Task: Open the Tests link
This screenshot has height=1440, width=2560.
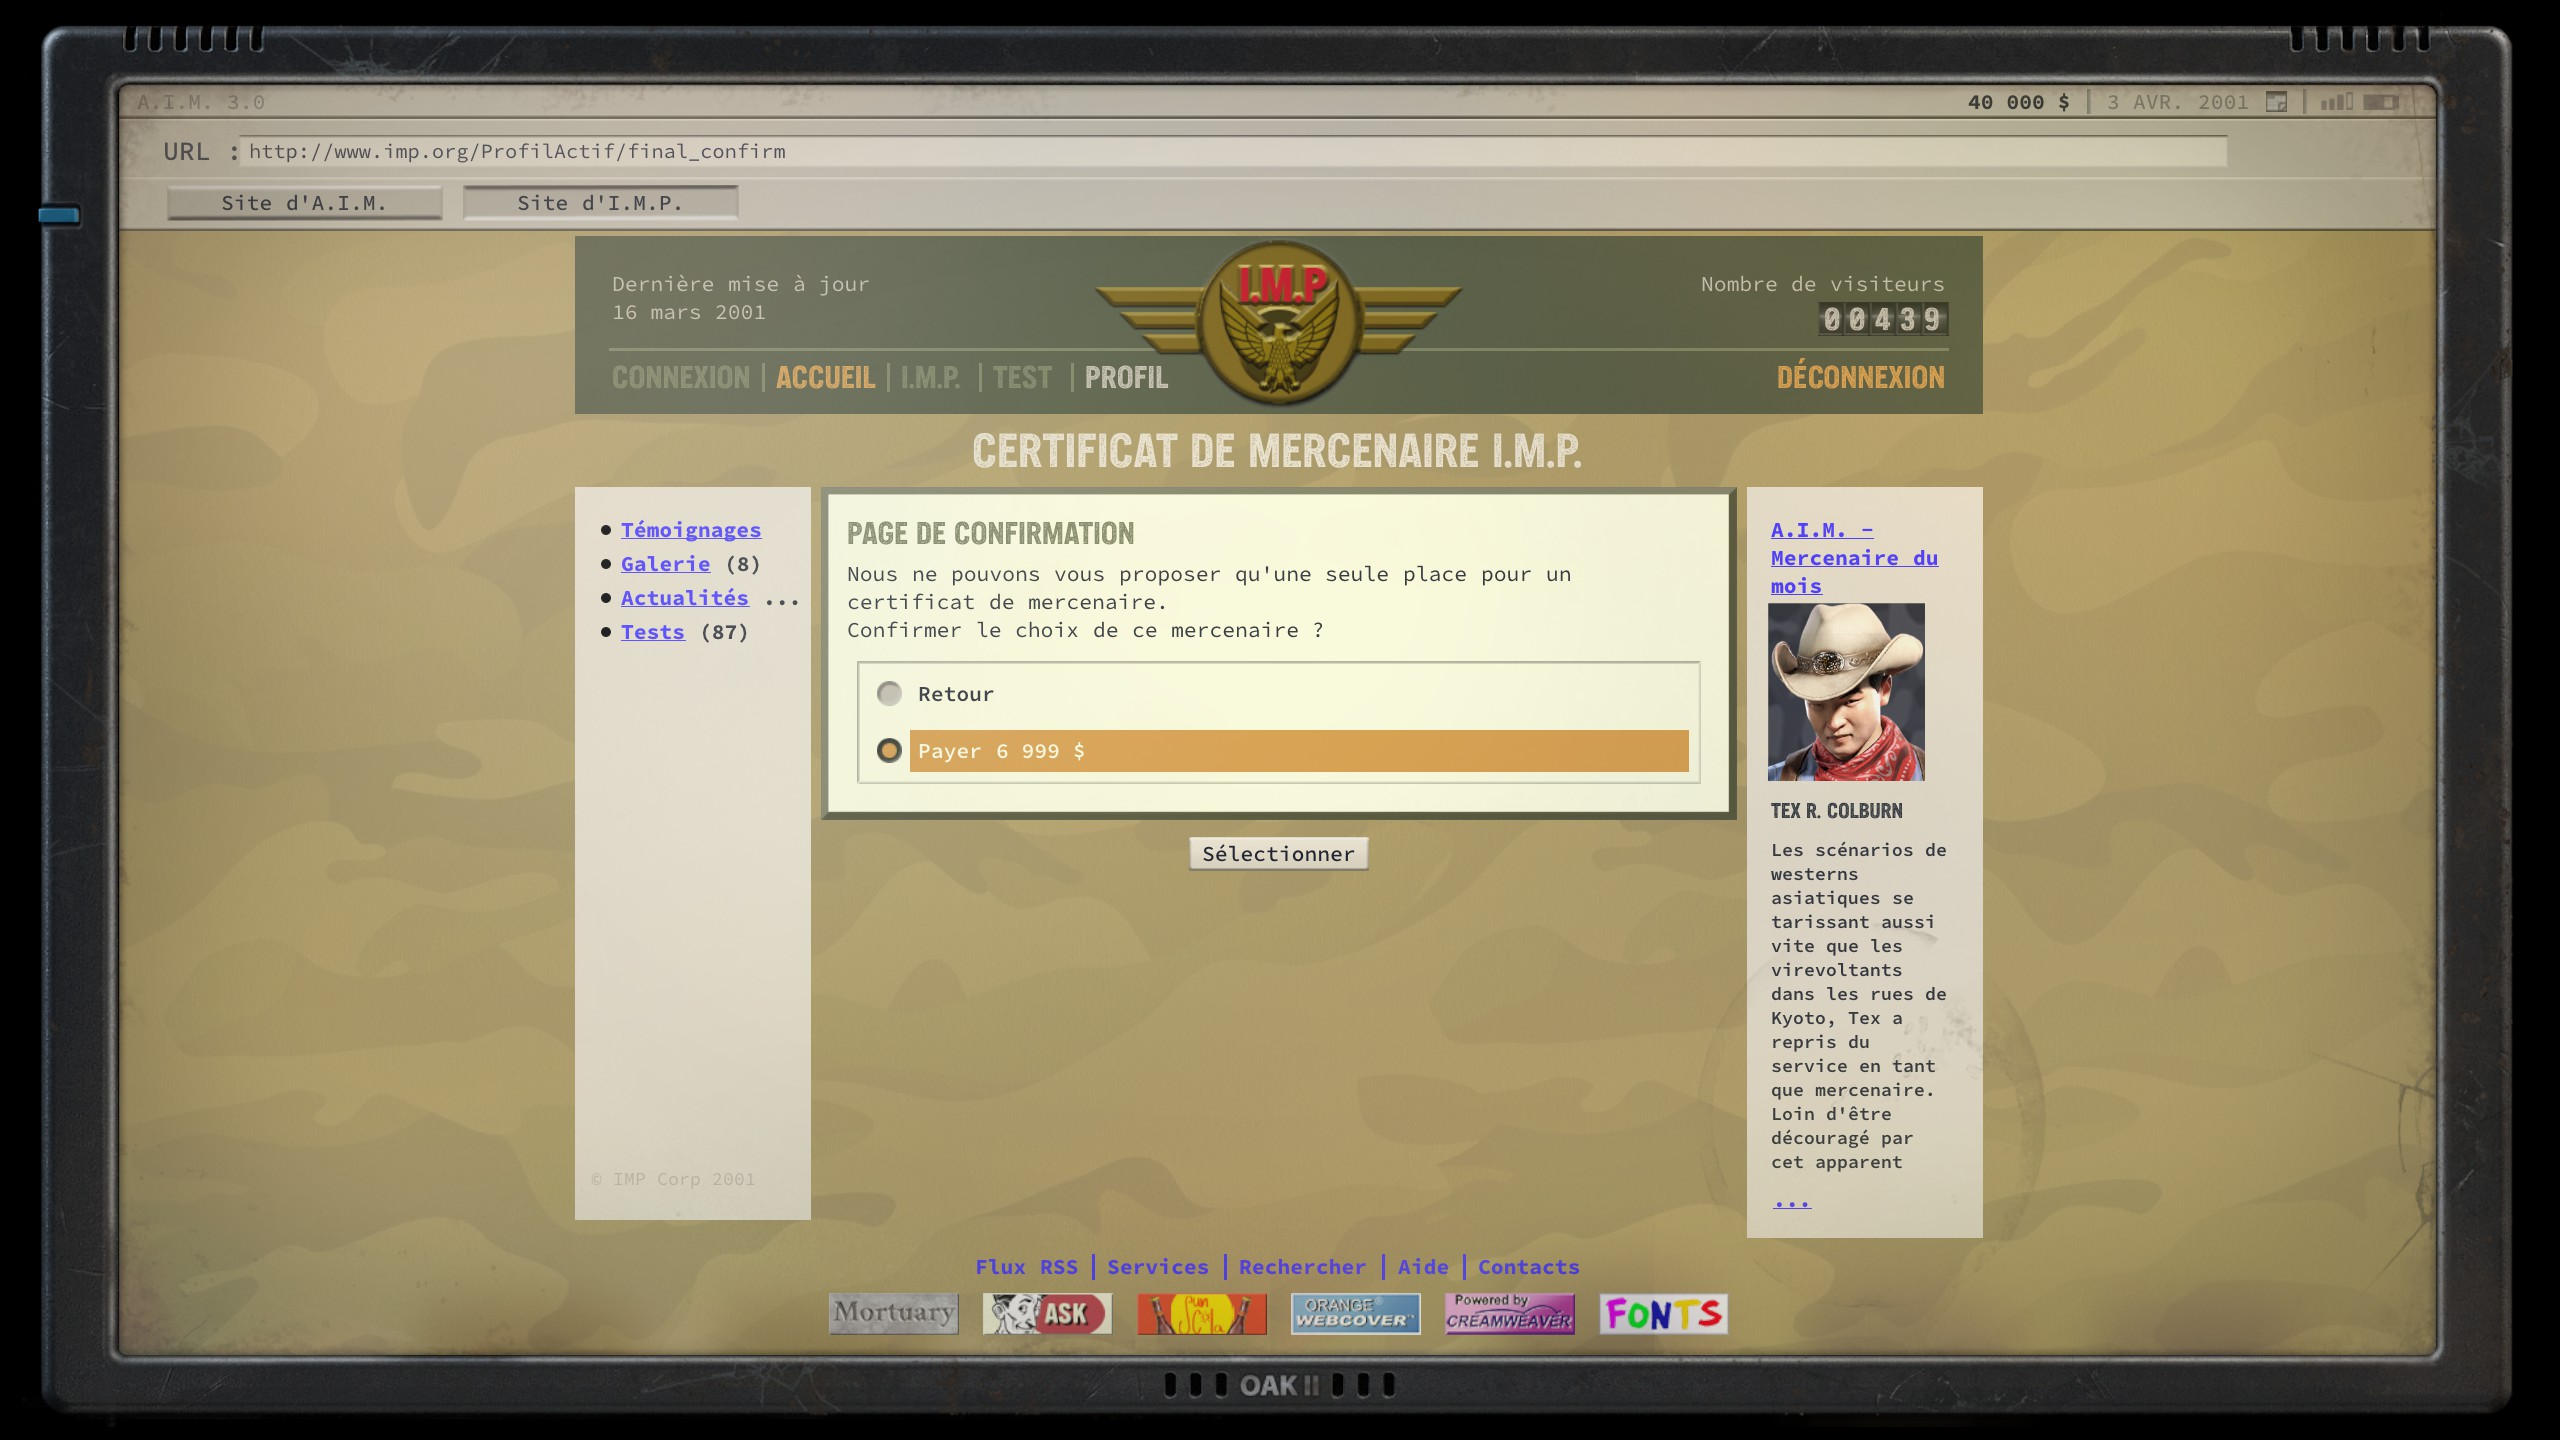Action: tap(652, 632)
